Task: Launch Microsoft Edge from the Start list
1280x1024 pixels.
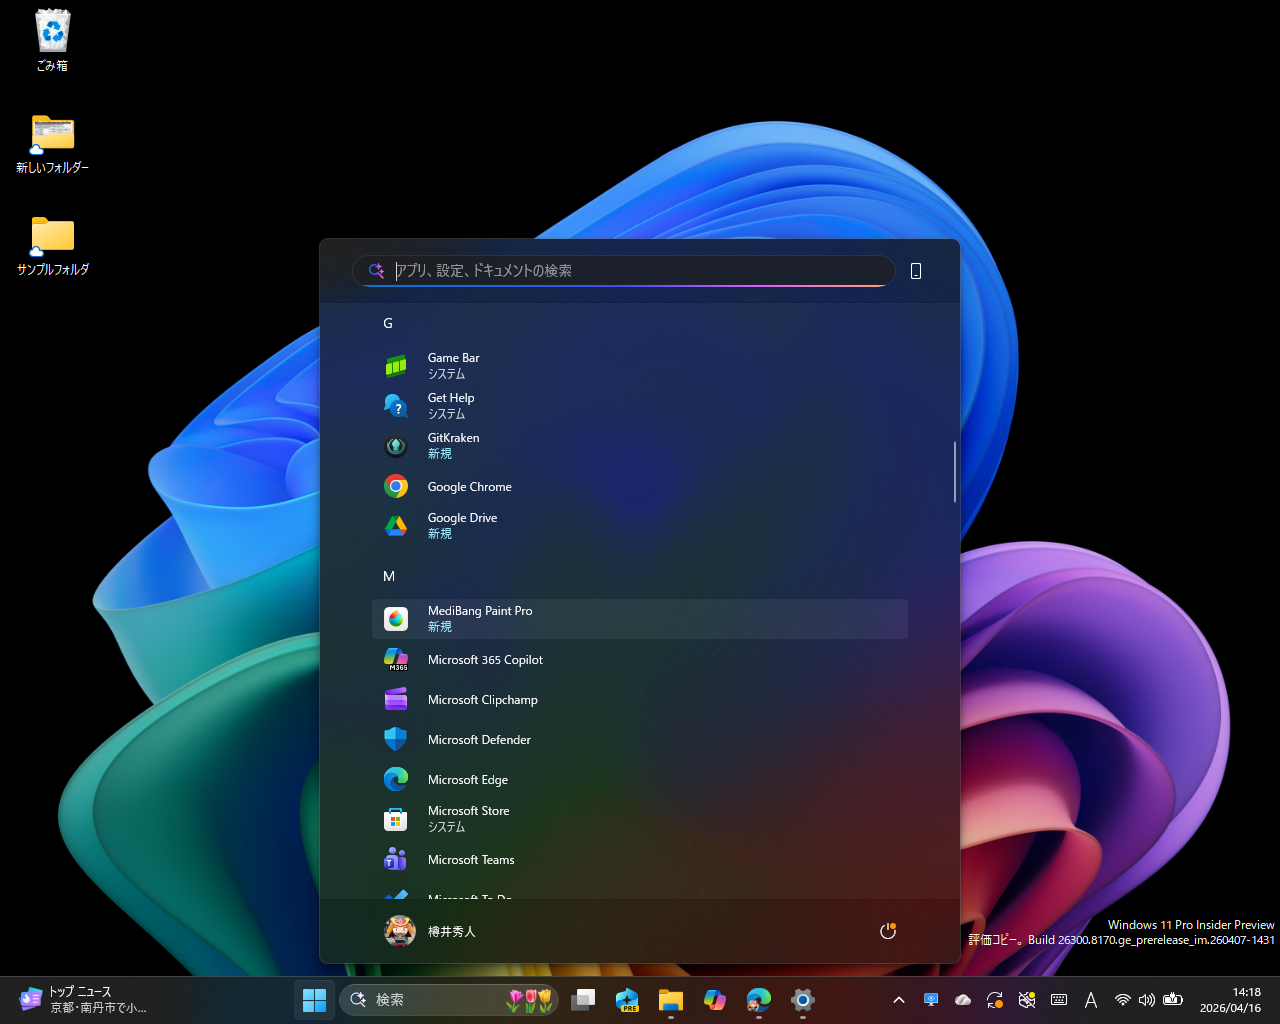Action: point(640,779)
